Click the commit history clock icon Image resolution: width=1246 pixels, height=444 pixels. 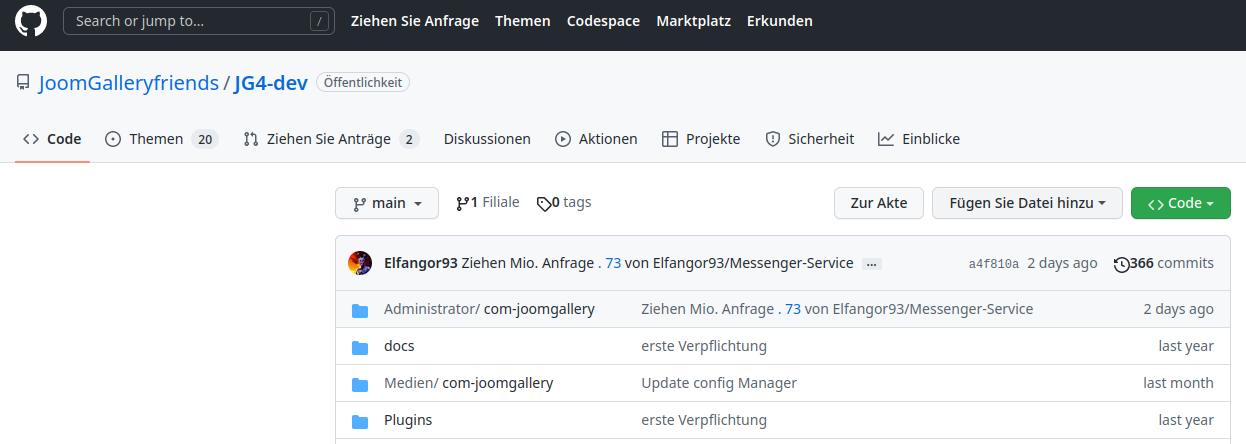pyautogui.click(x=1121, y=264)
